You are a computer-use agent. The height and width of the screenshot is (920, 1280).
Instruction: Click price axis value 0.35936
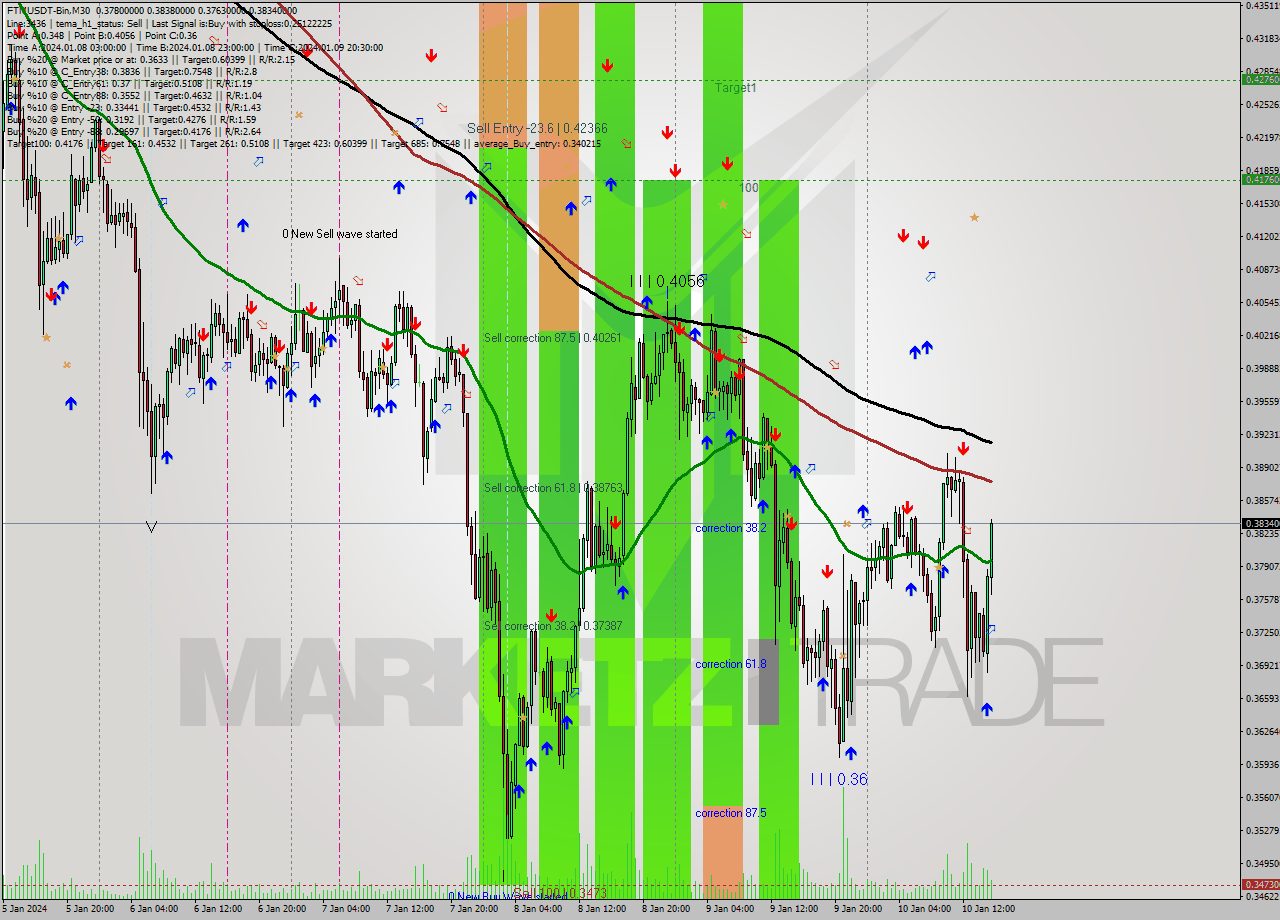(1262, 765)
